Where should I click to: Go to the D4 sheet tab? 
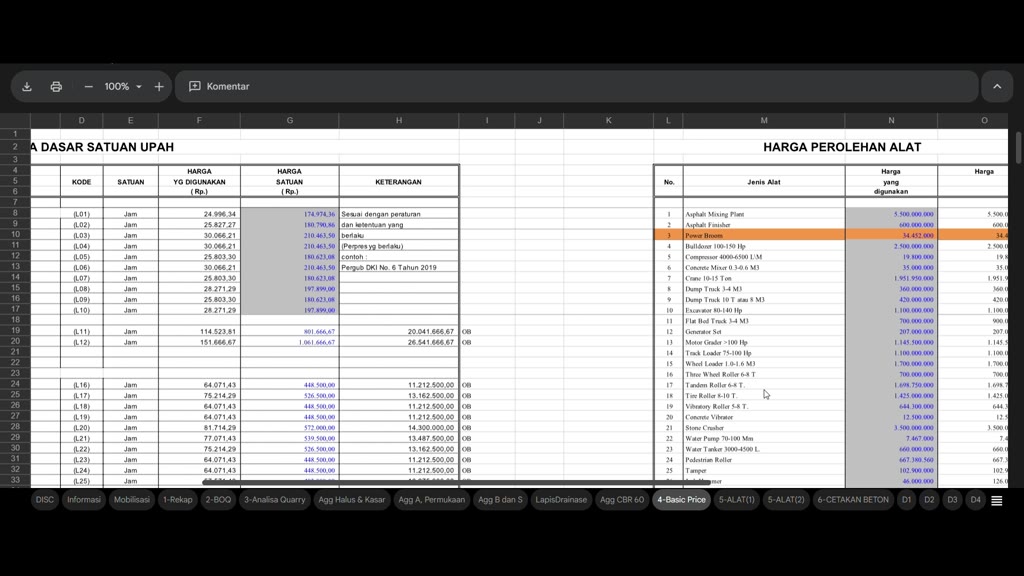coord(975,500)
